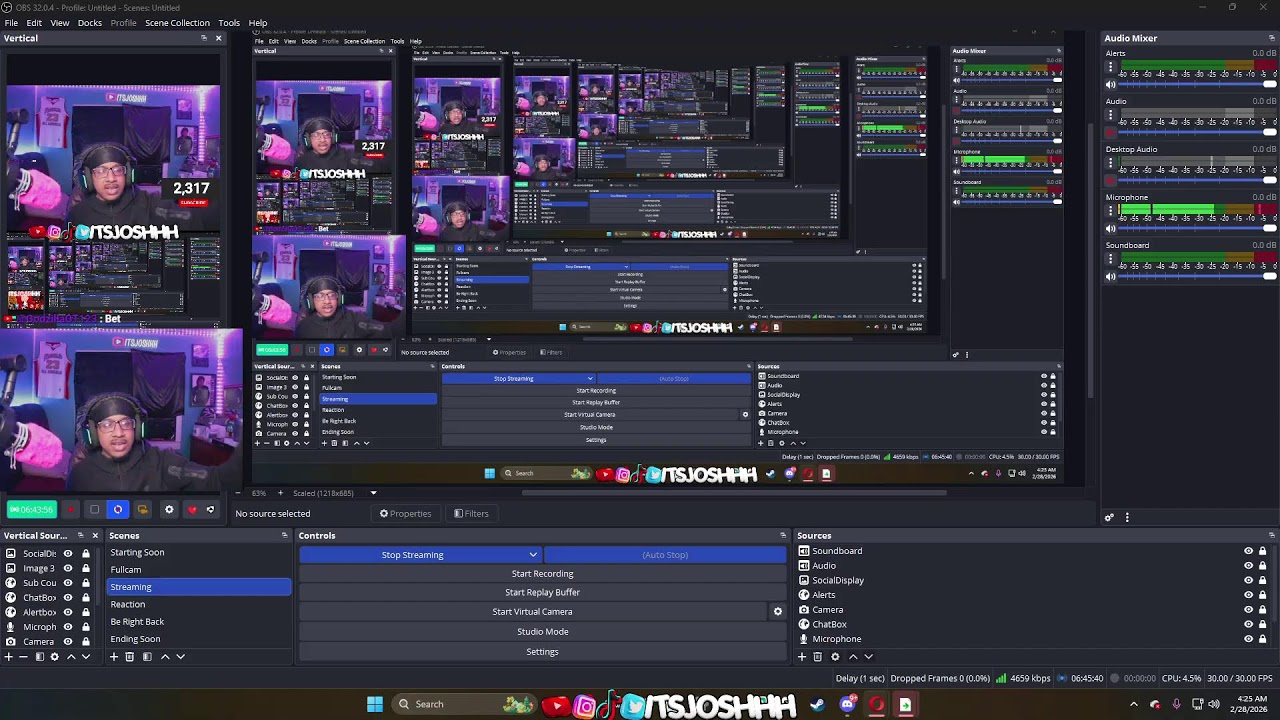Open scene filters icon in Scenes toolbar

(x=147, y=657)
